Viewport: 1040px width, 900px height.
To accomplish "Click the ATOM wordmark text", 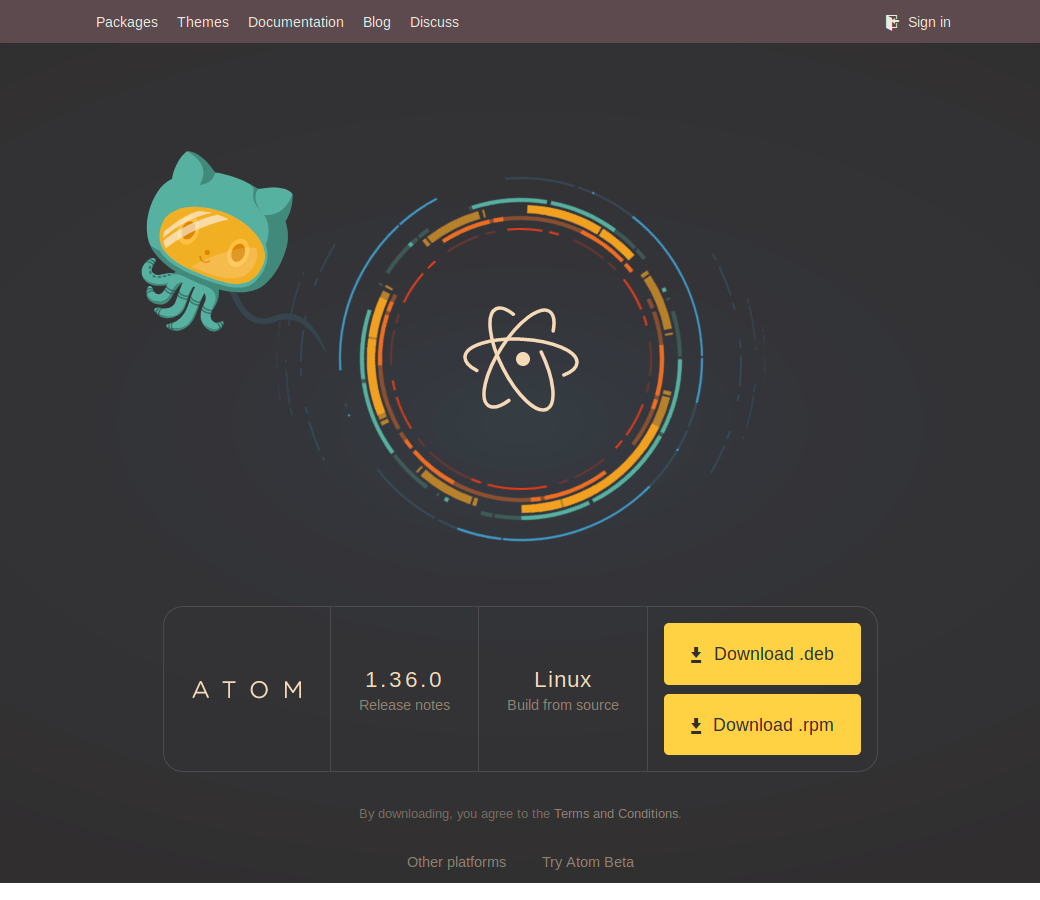I will [247, 690].
